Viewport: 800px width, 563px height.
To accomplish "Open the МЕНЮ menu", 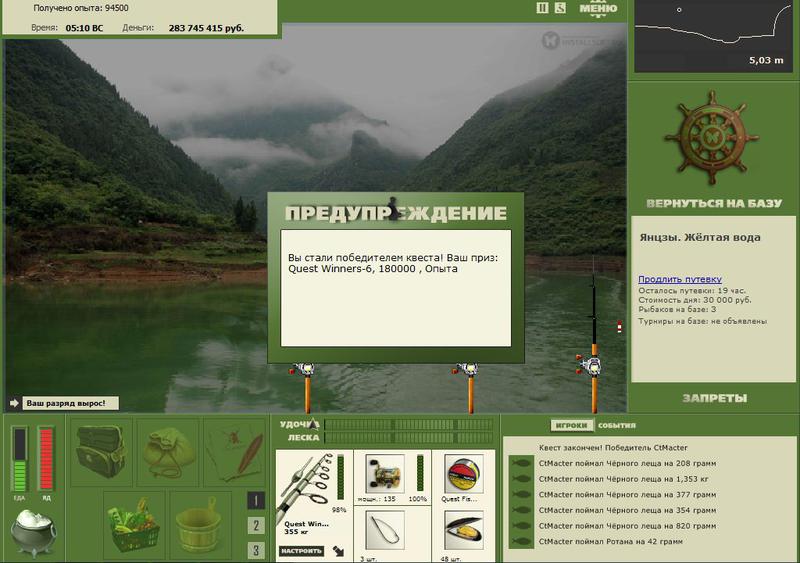I will coord(598,9).
